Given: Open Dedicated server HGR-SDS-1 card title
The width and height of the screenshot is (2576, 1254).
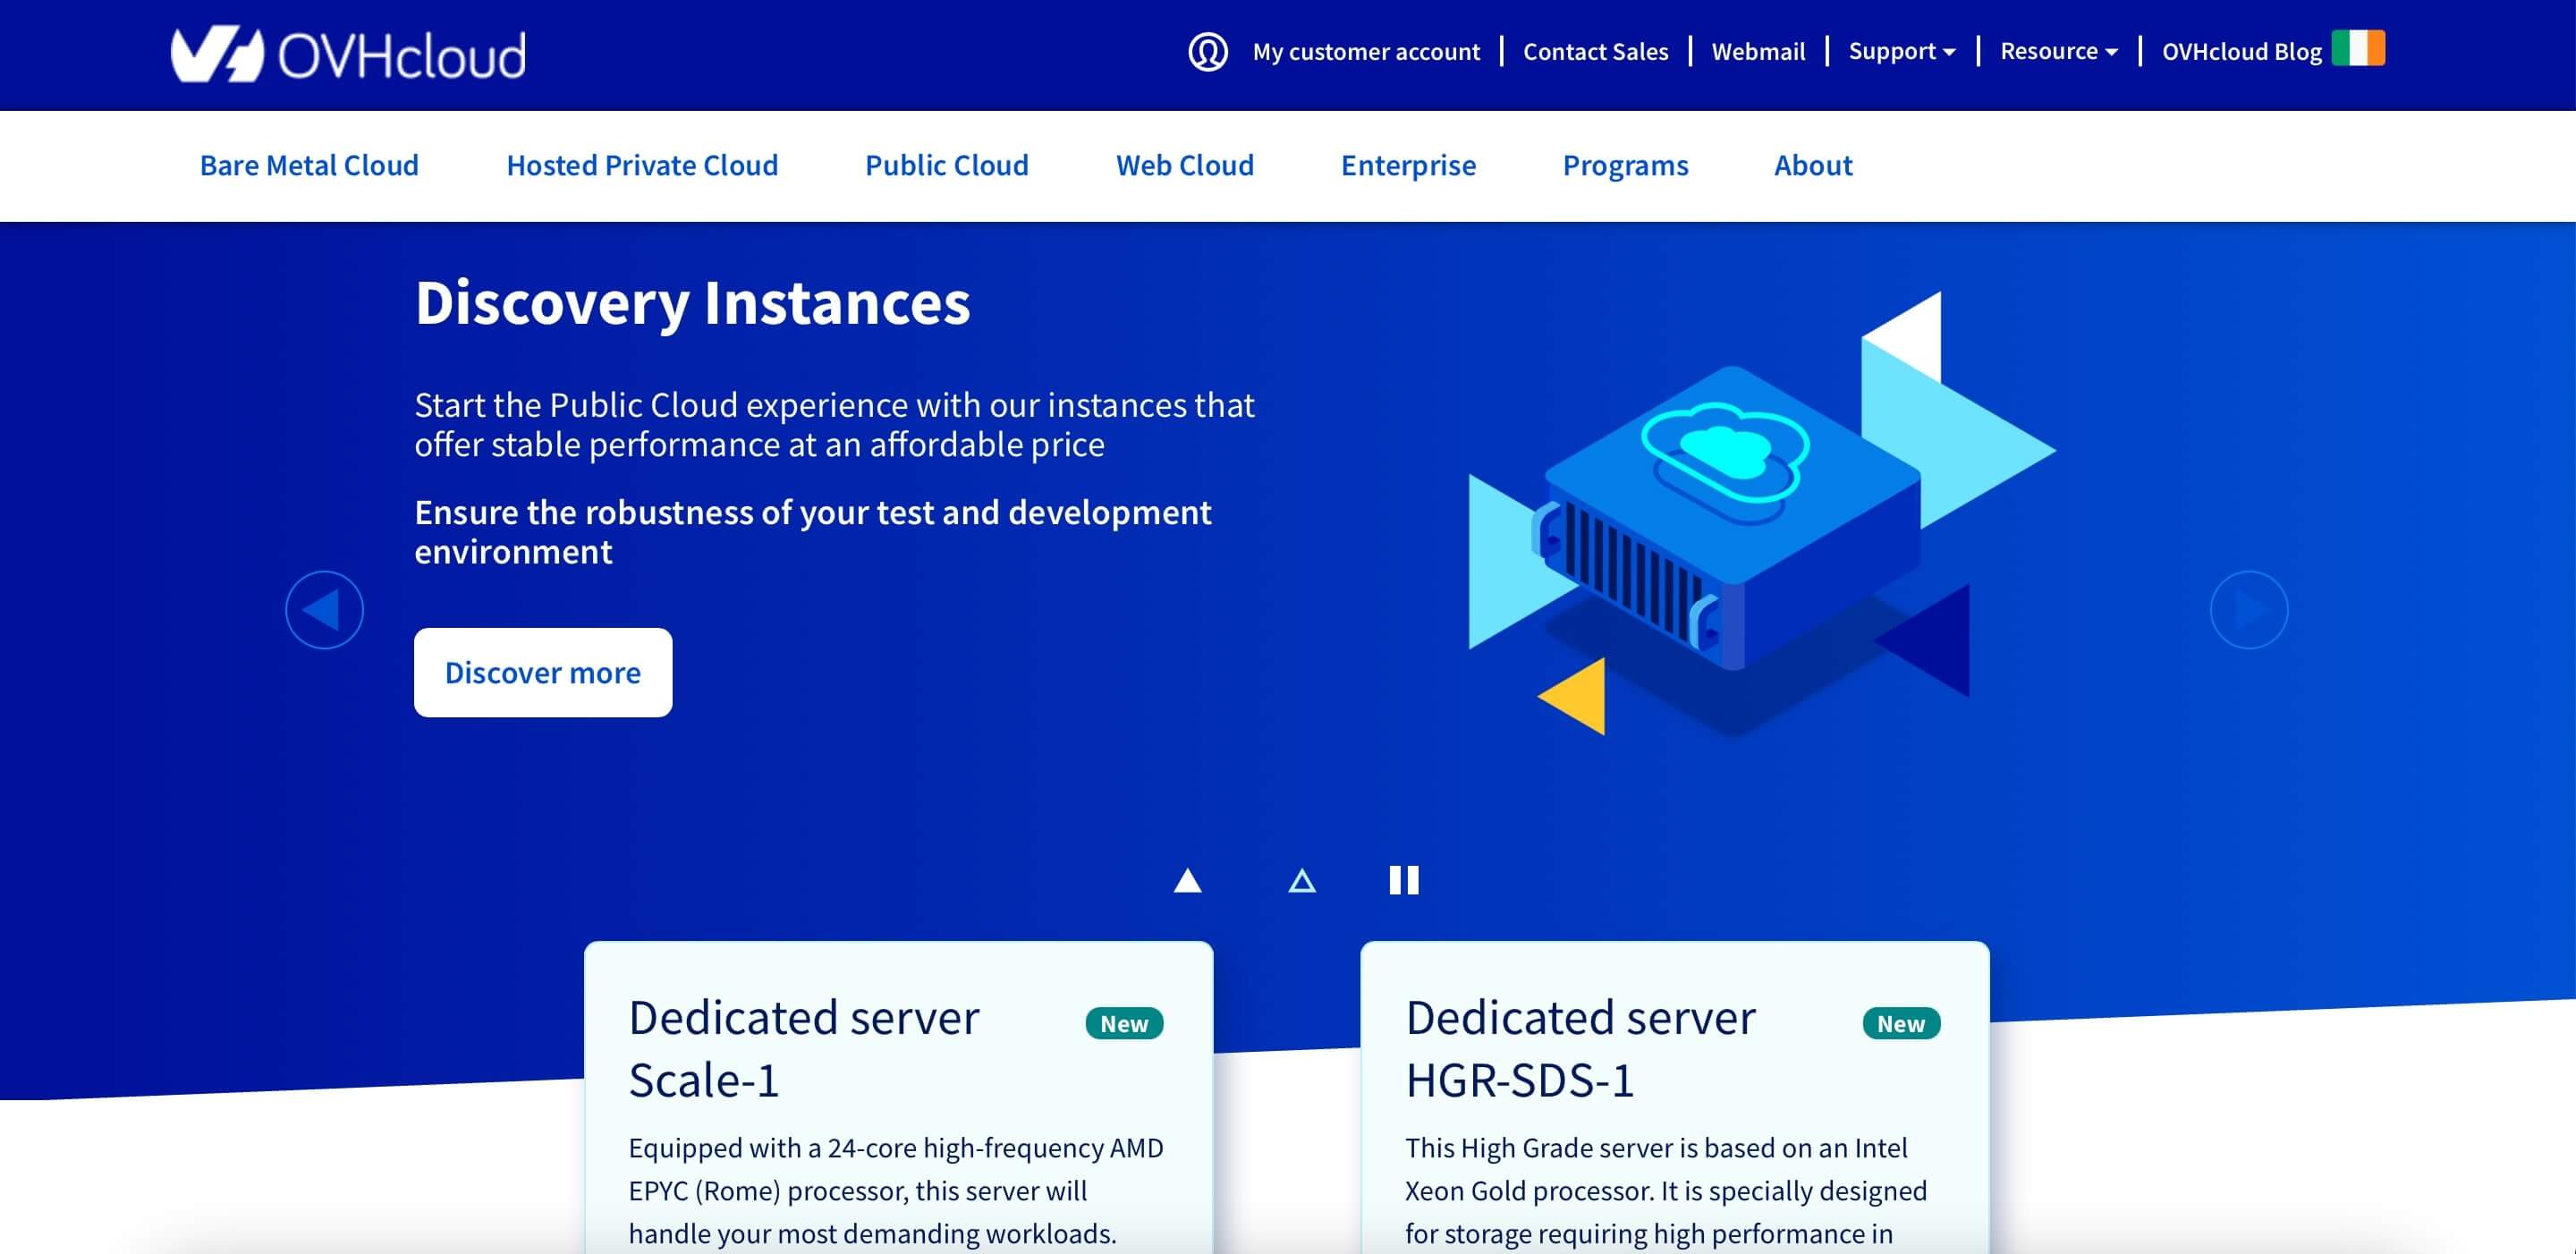Looking at the screenshot, I should (x=1580, y=1049).
